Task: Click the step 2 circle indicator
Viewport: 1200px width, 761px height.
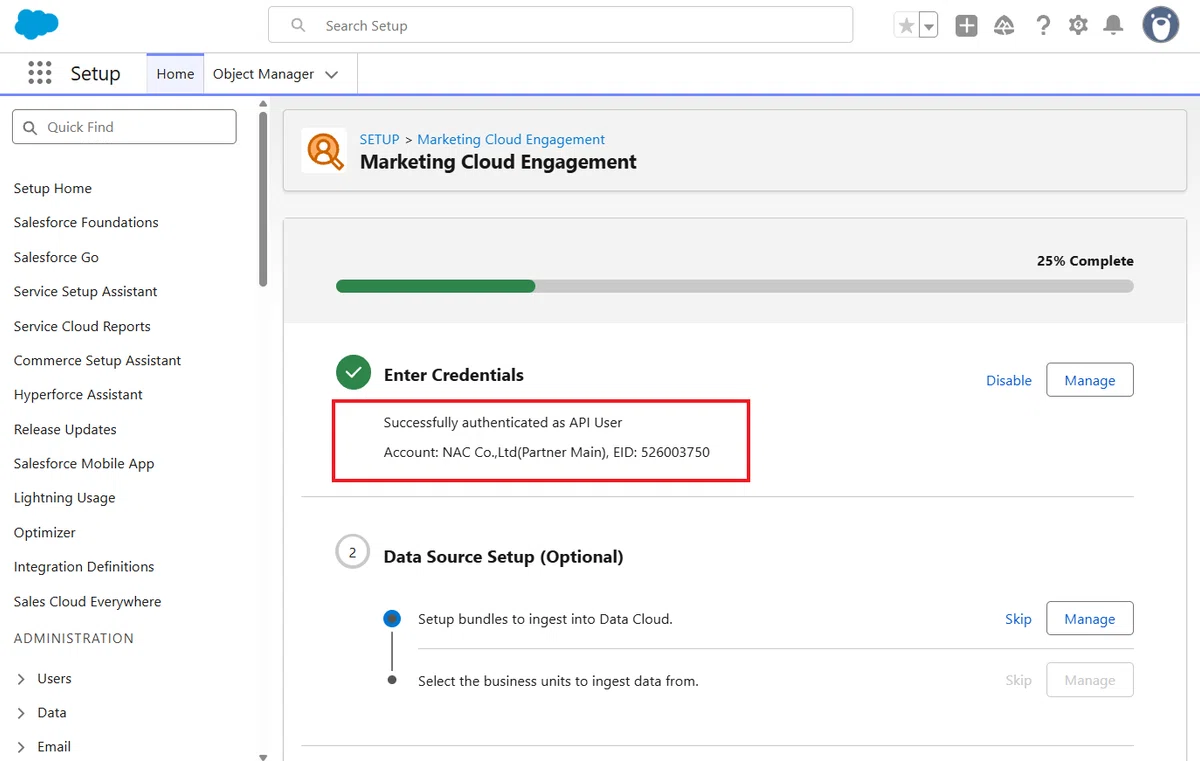Action: (x=352, y=552)
